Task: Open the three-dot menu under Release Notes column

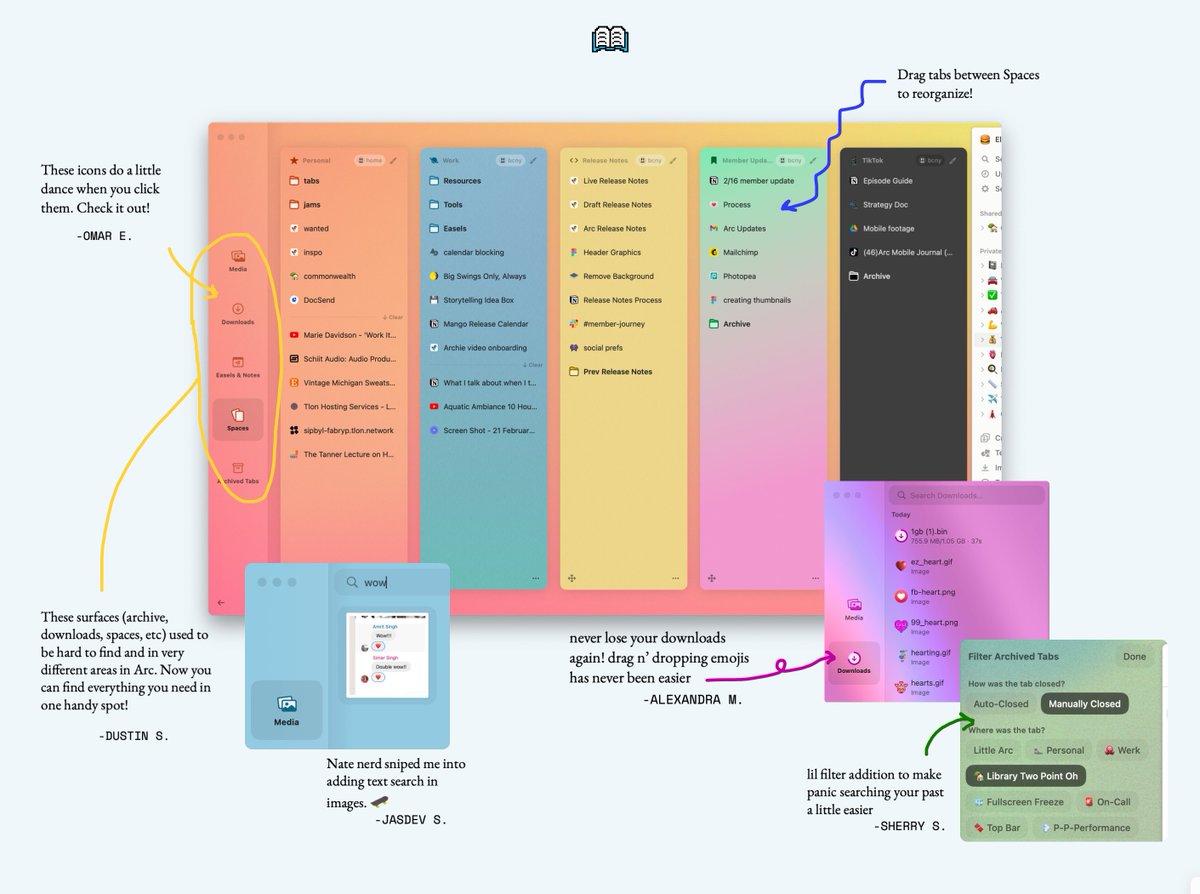Action: click(x=675, y=578)
